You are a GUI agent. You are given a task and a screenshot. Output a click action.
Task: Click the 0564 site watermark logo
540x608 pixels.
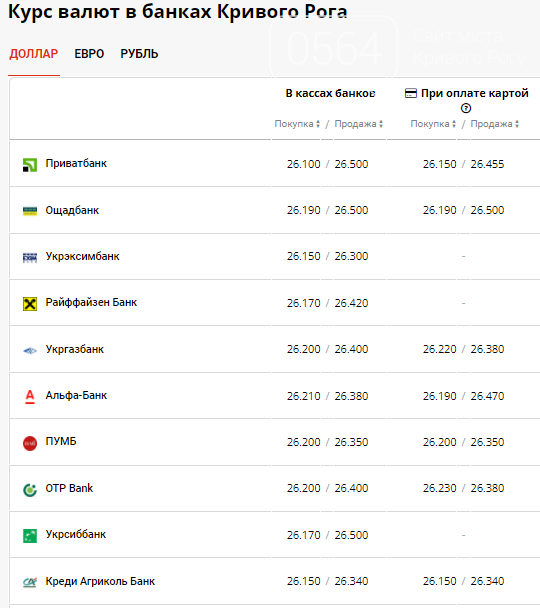coord(334,47)
